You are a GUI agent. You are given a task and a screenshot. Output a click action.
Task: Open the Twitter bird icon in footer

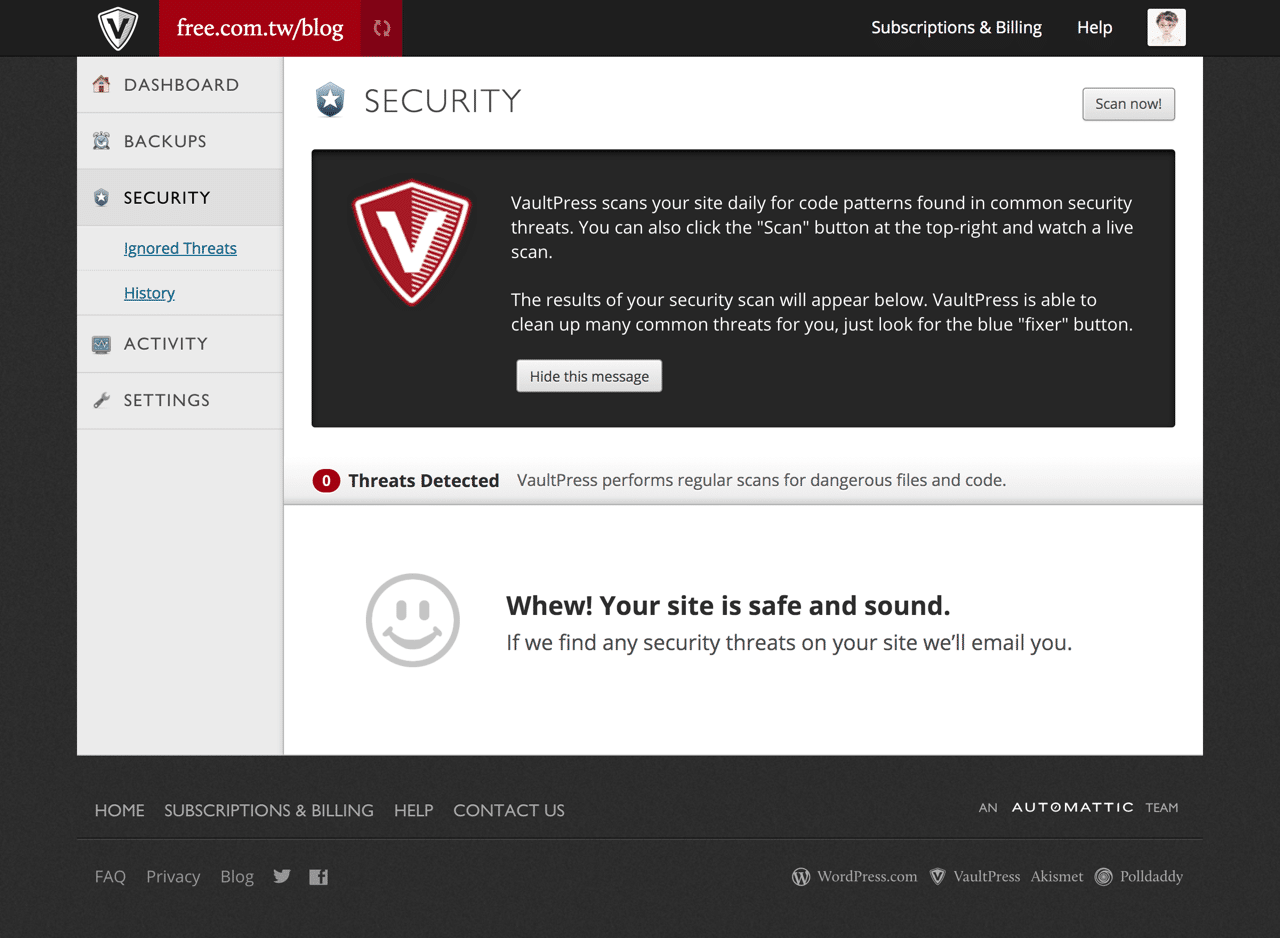[x=282, y=876]
